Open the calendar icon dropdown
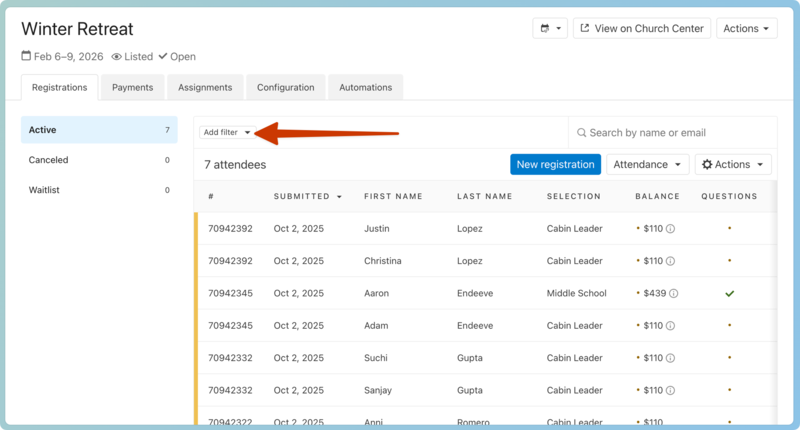Image resolution: width=800 pixels, height=430 pixels. coord(550,29)
